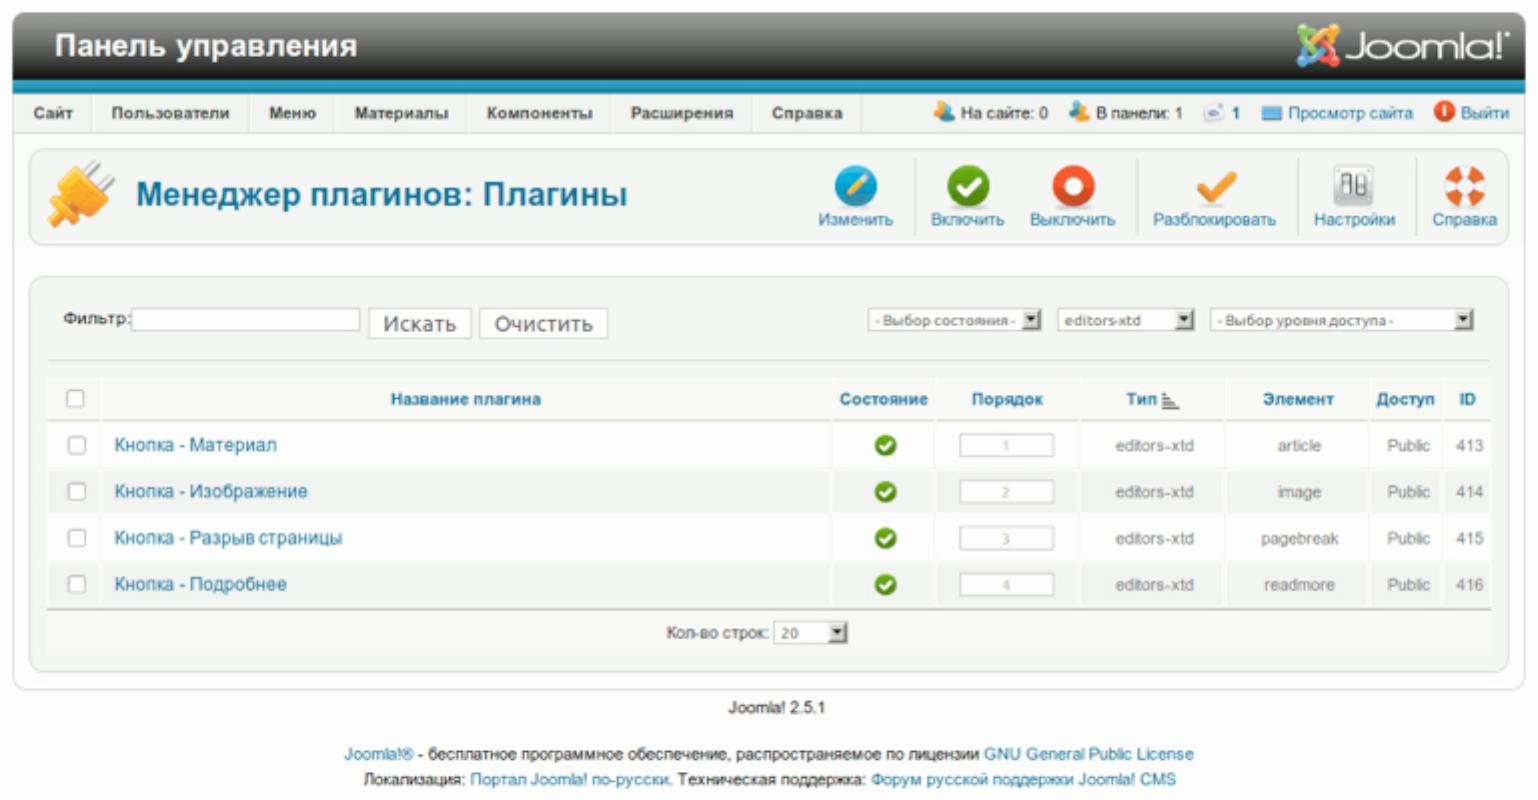Viewport: 1538px width, 800px height.
Task: Click the Разблокировать check-in toolbar icon
Action: tap(1215, 187)
